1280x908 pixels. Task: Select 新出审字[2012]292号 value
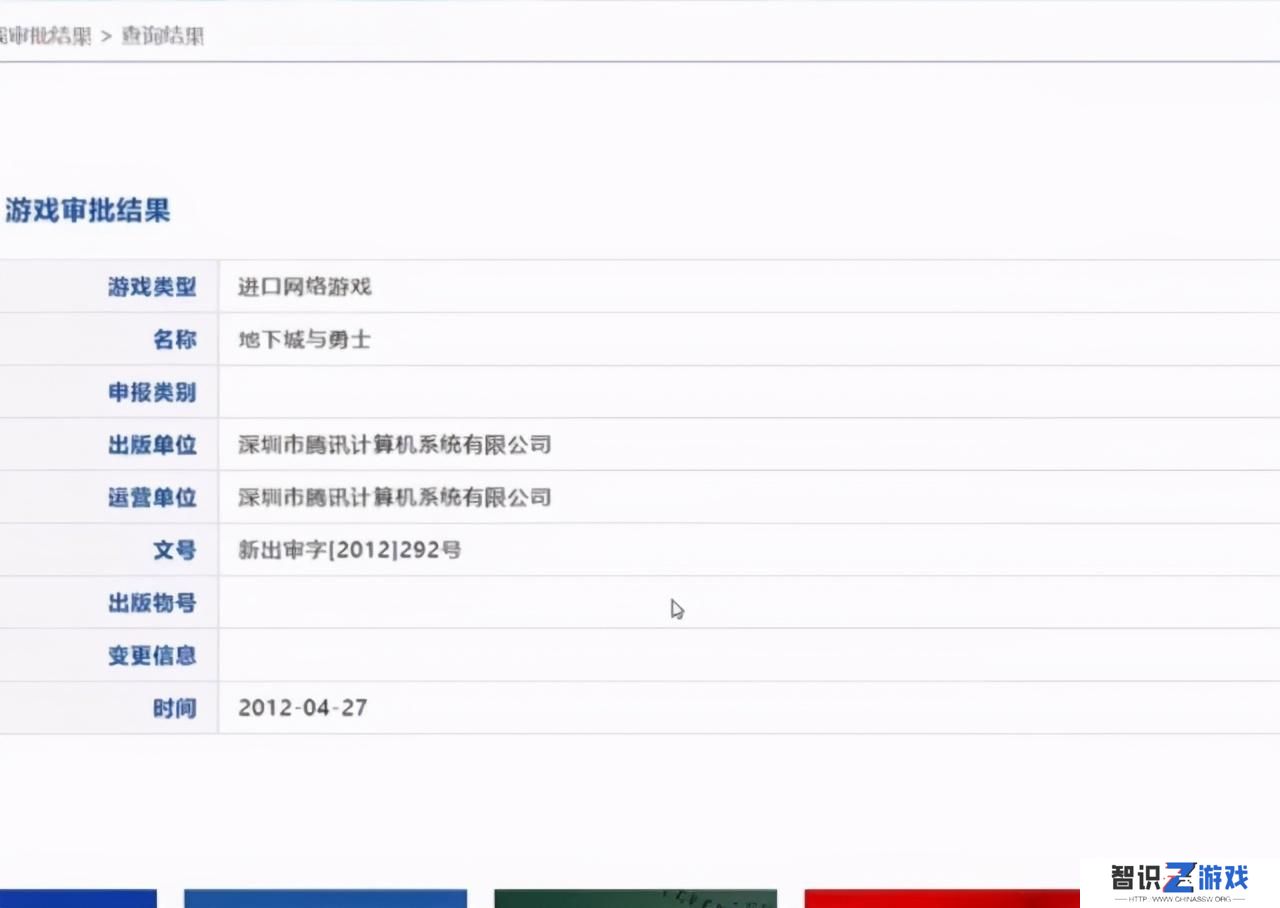(350, 550)
